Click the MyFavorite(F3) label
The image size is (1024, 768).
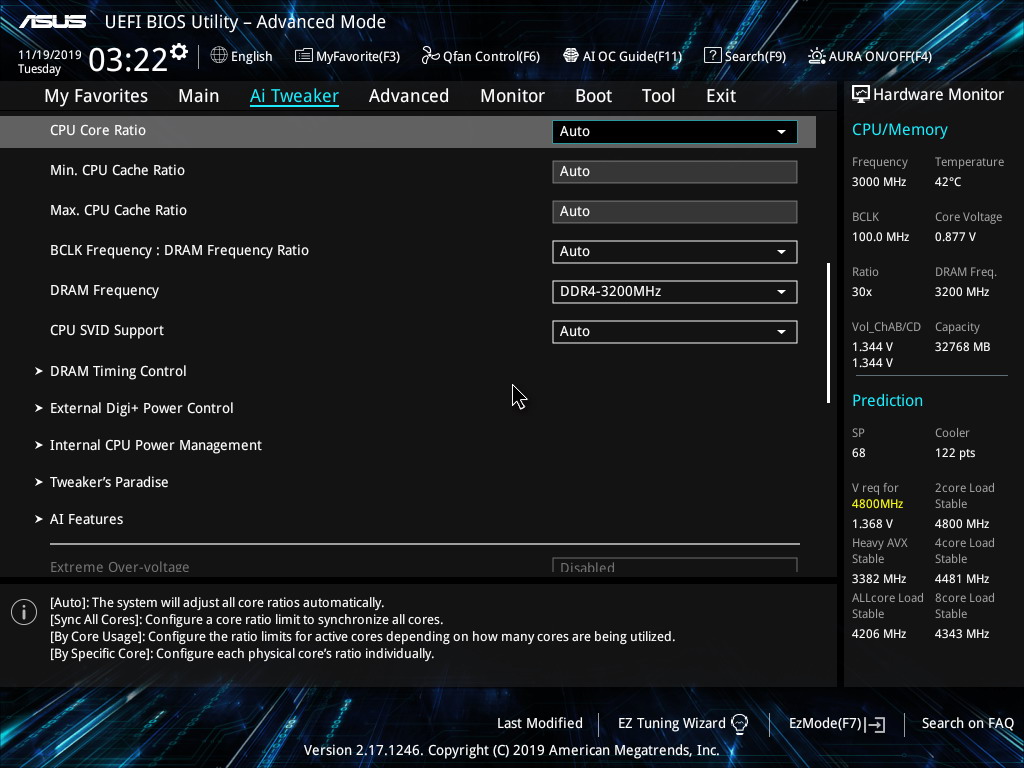point(358,56)
